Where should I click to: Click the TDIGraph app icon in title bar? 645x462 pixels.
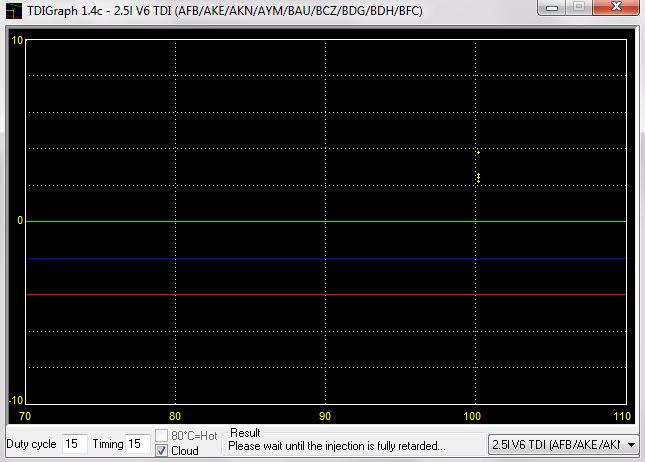tap(14, 11)
